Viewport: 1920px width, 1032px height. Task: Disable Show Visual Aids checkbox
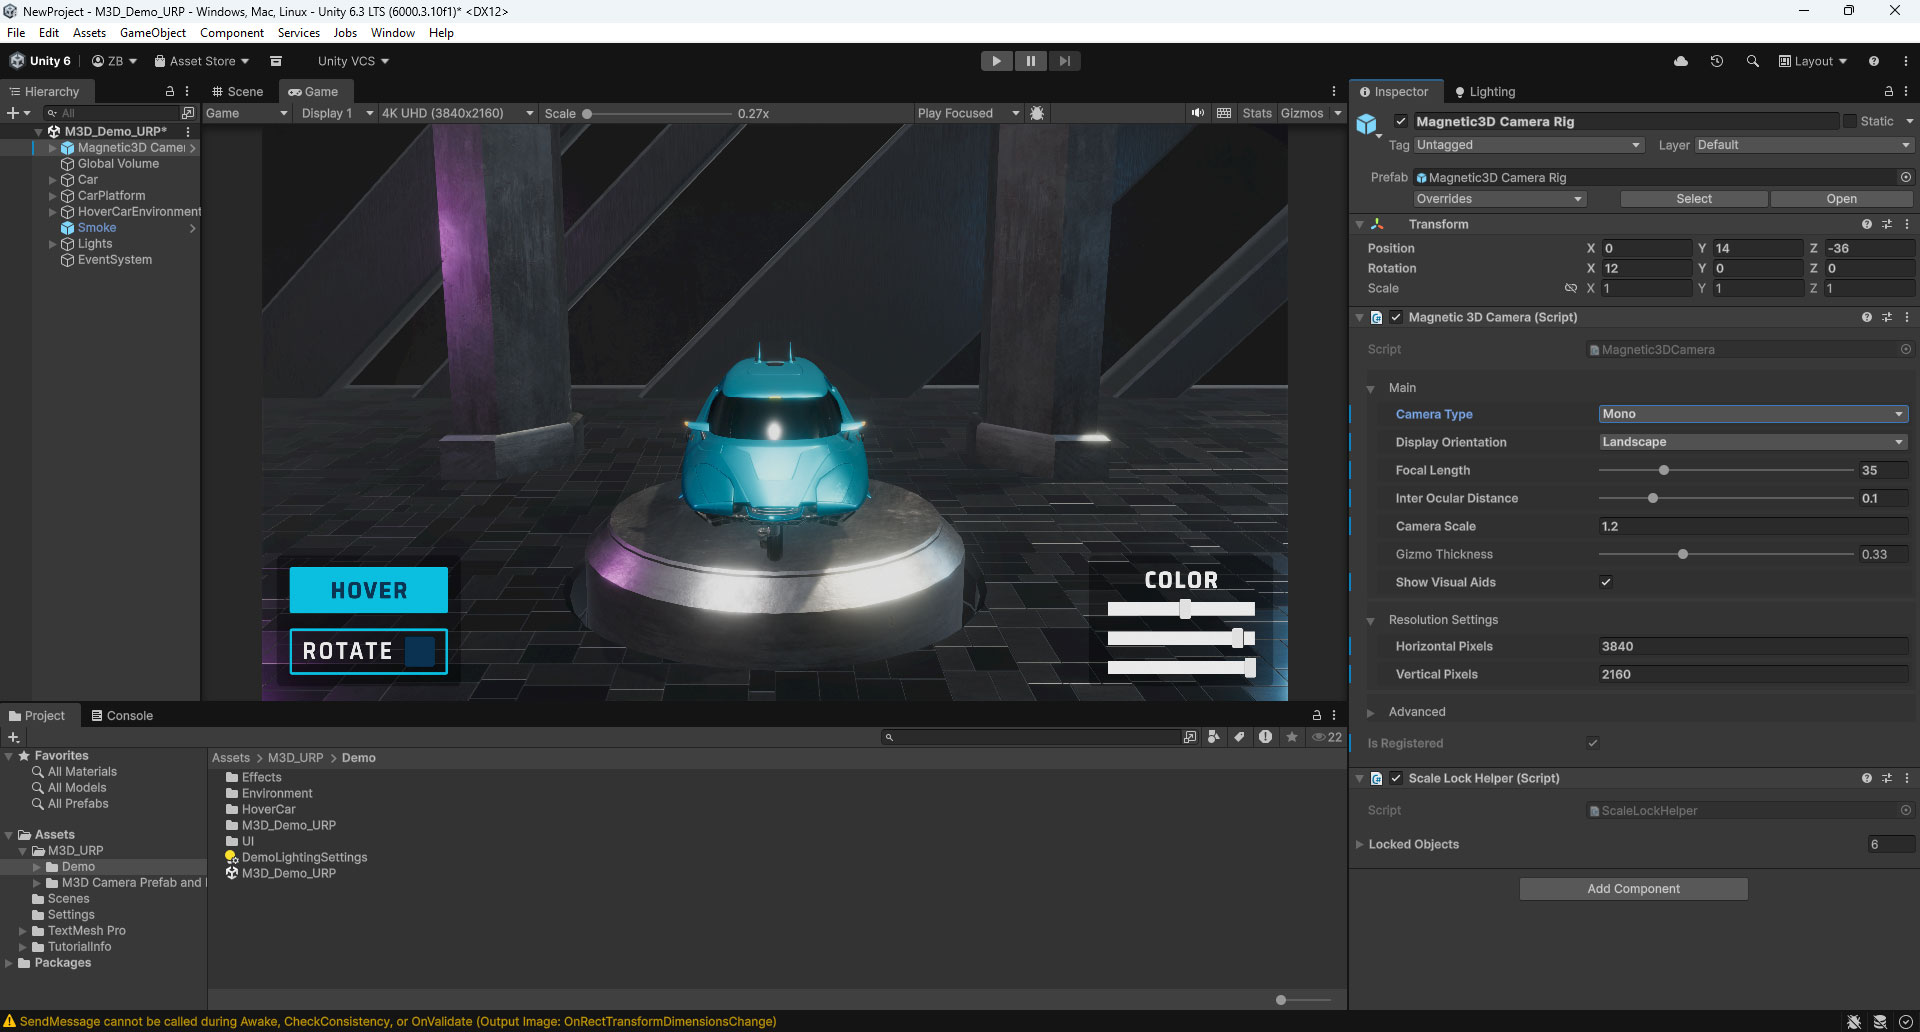tap(1606, 581)
